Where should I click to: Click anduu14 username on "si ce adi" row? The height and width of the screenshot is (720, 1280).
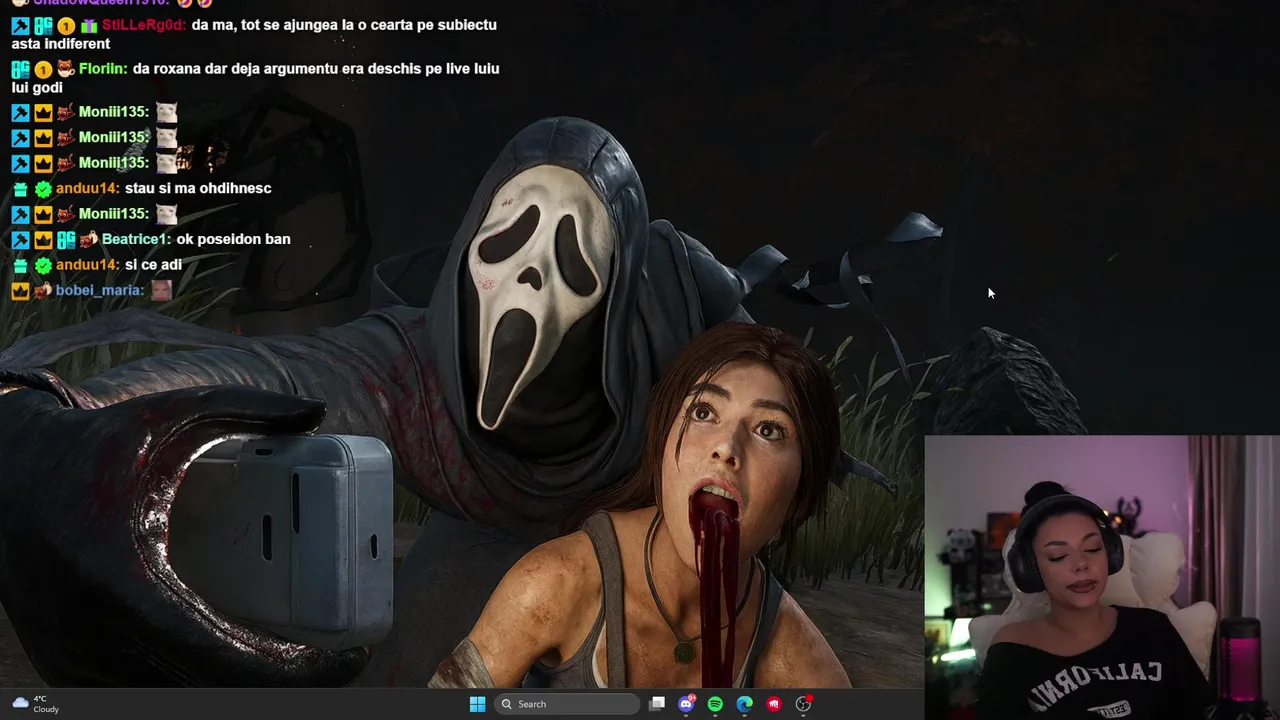(87, 265)
